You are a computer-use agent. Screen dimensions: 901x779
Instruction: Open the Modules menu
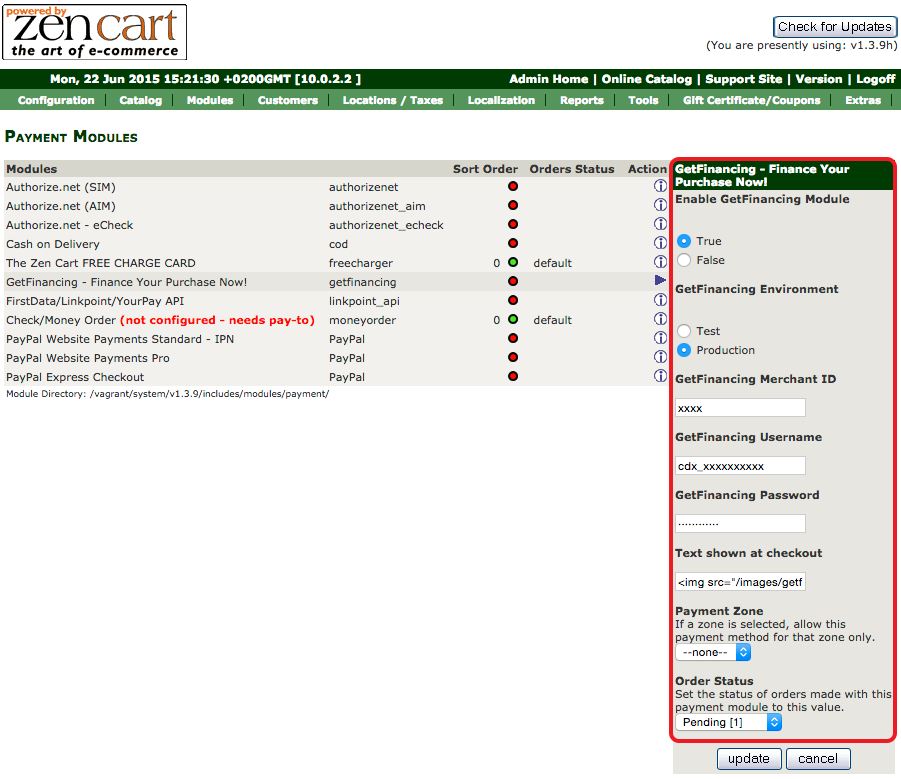[210, 100]
